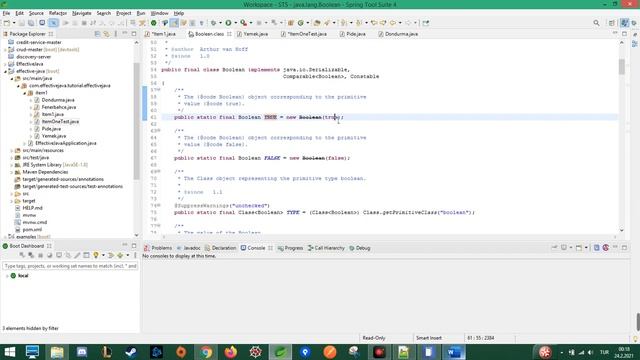Switch to the Pide.java editor tab
Image resolution: width=640 pixels, height=360 pixels.
(x=355, y=34)
